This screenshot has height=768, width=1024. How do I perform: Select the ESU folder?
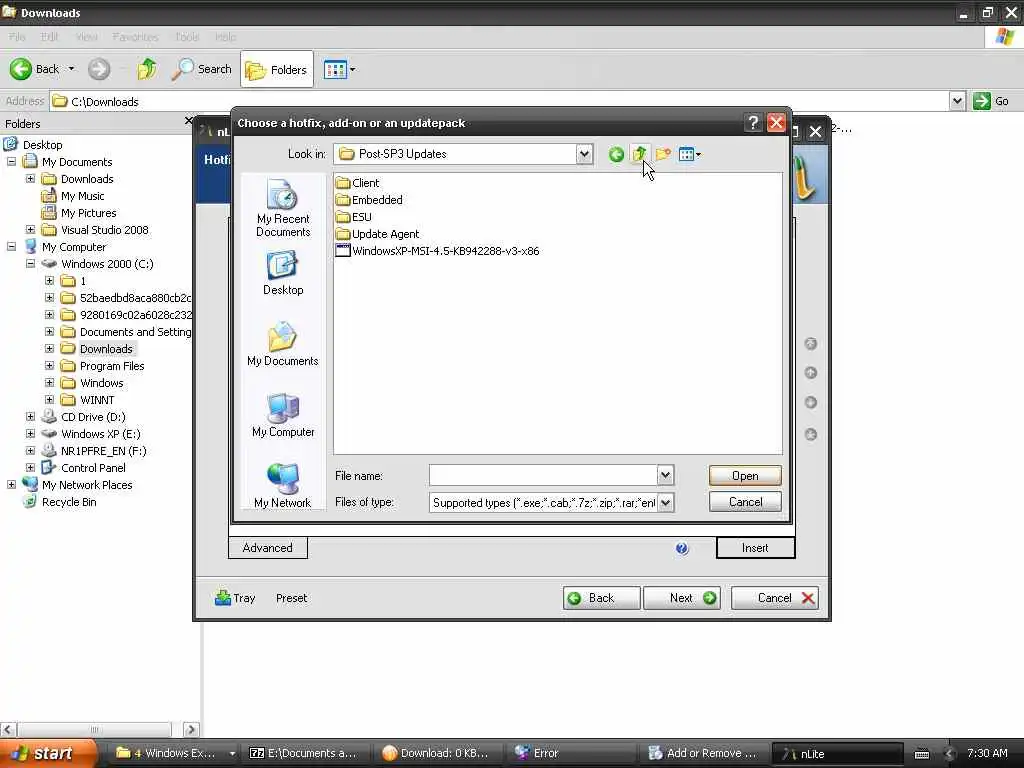[x=353, y=217]
